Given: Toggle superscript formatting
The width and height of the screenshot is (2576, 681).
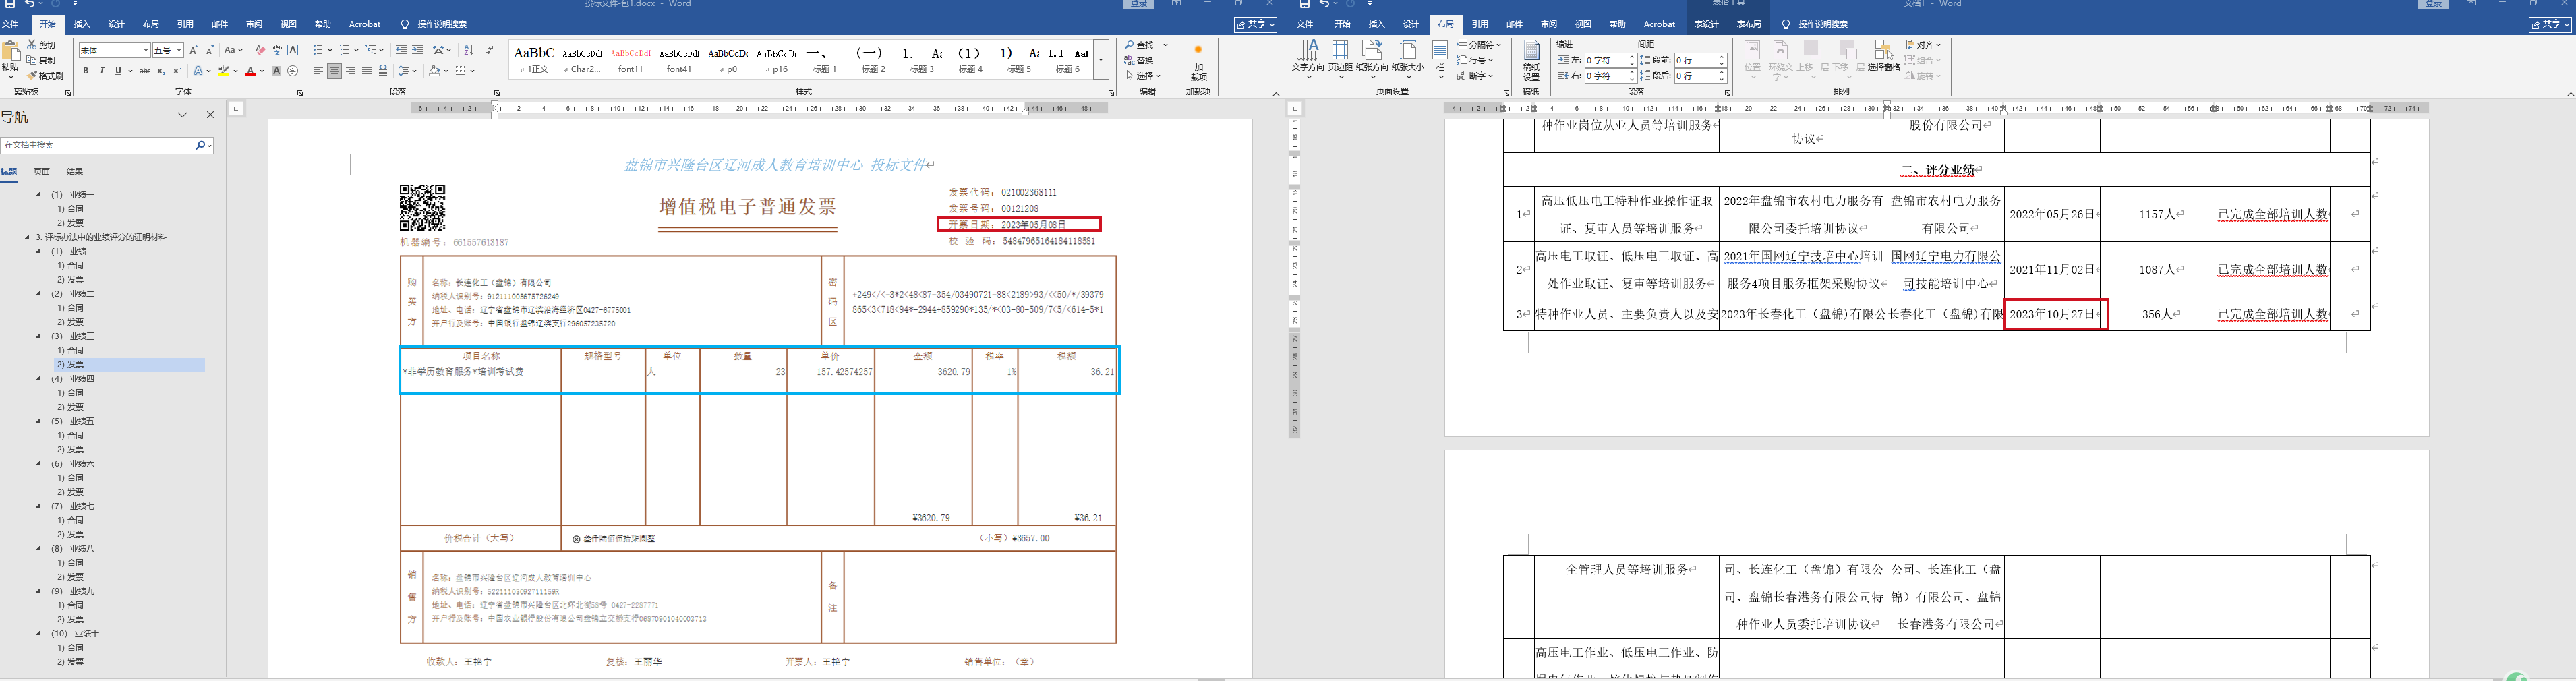Looking at the screenshot, I should coord(177,71).
